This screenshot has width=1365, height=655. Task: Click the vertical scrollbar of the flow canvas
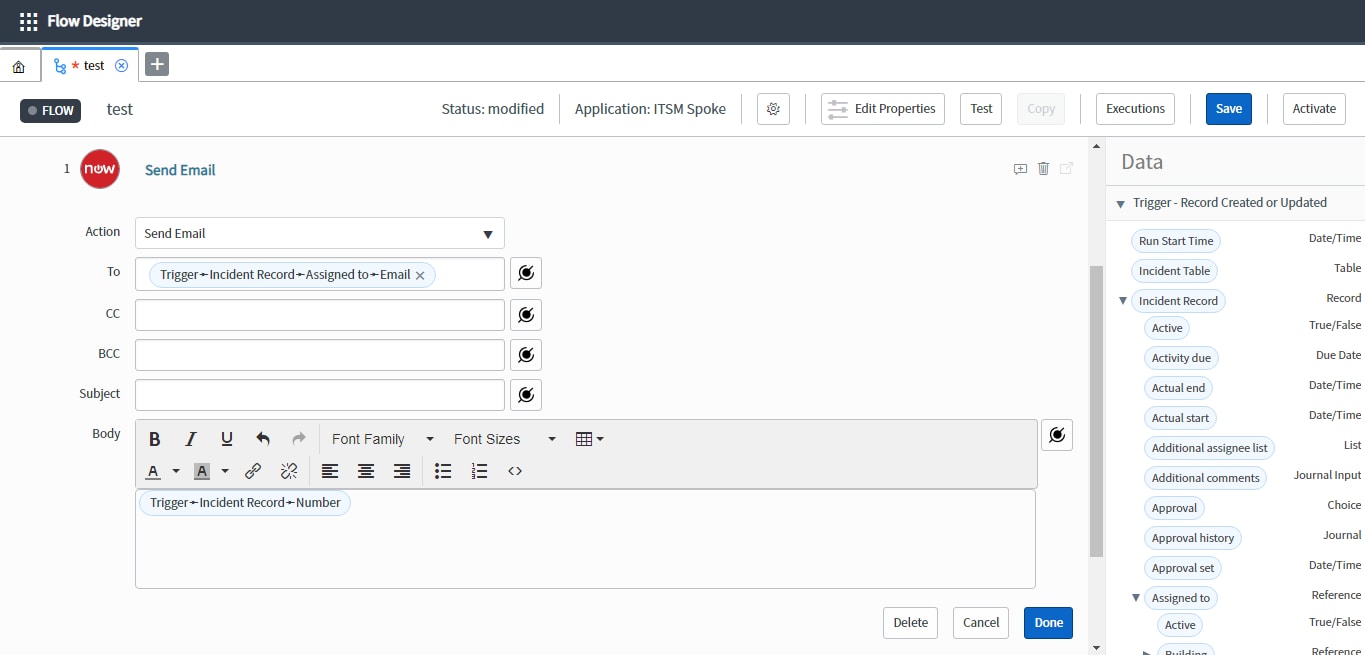tap(1096, 410)
